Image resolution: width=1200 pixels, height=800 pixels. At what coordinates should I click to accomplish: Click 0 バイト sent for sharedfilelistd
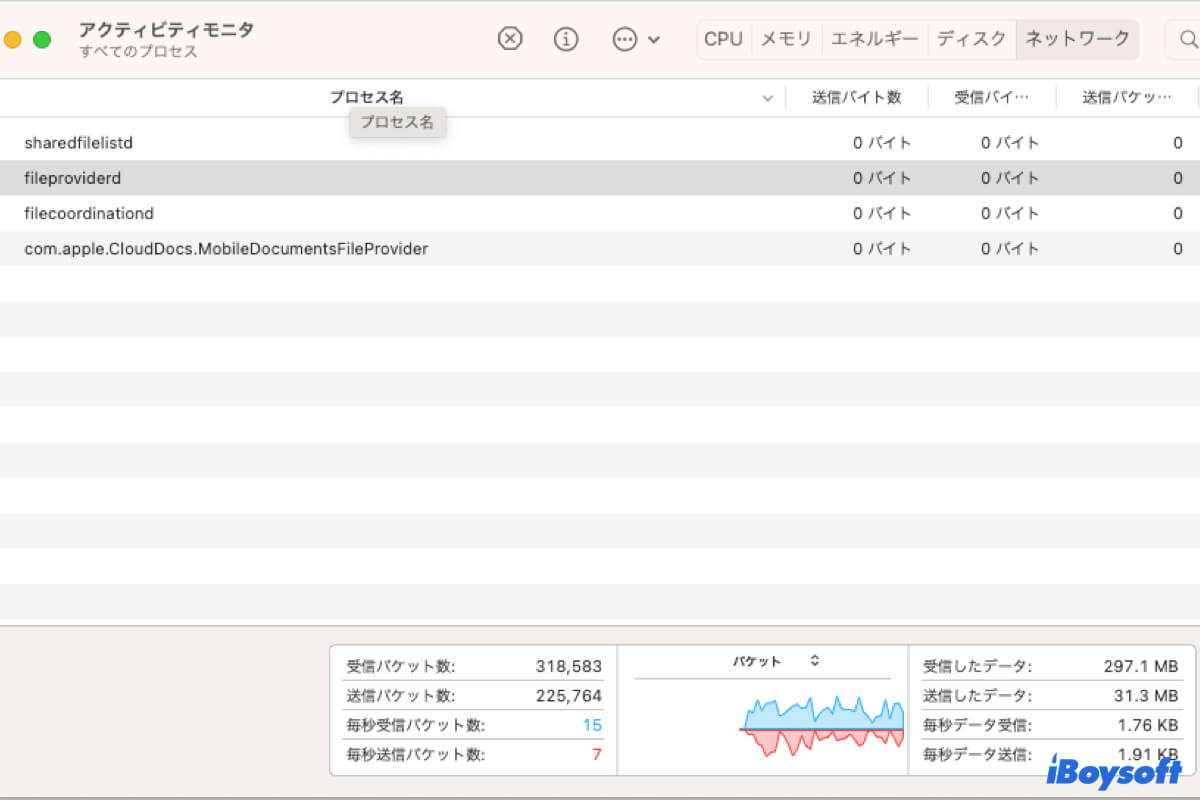882,143
